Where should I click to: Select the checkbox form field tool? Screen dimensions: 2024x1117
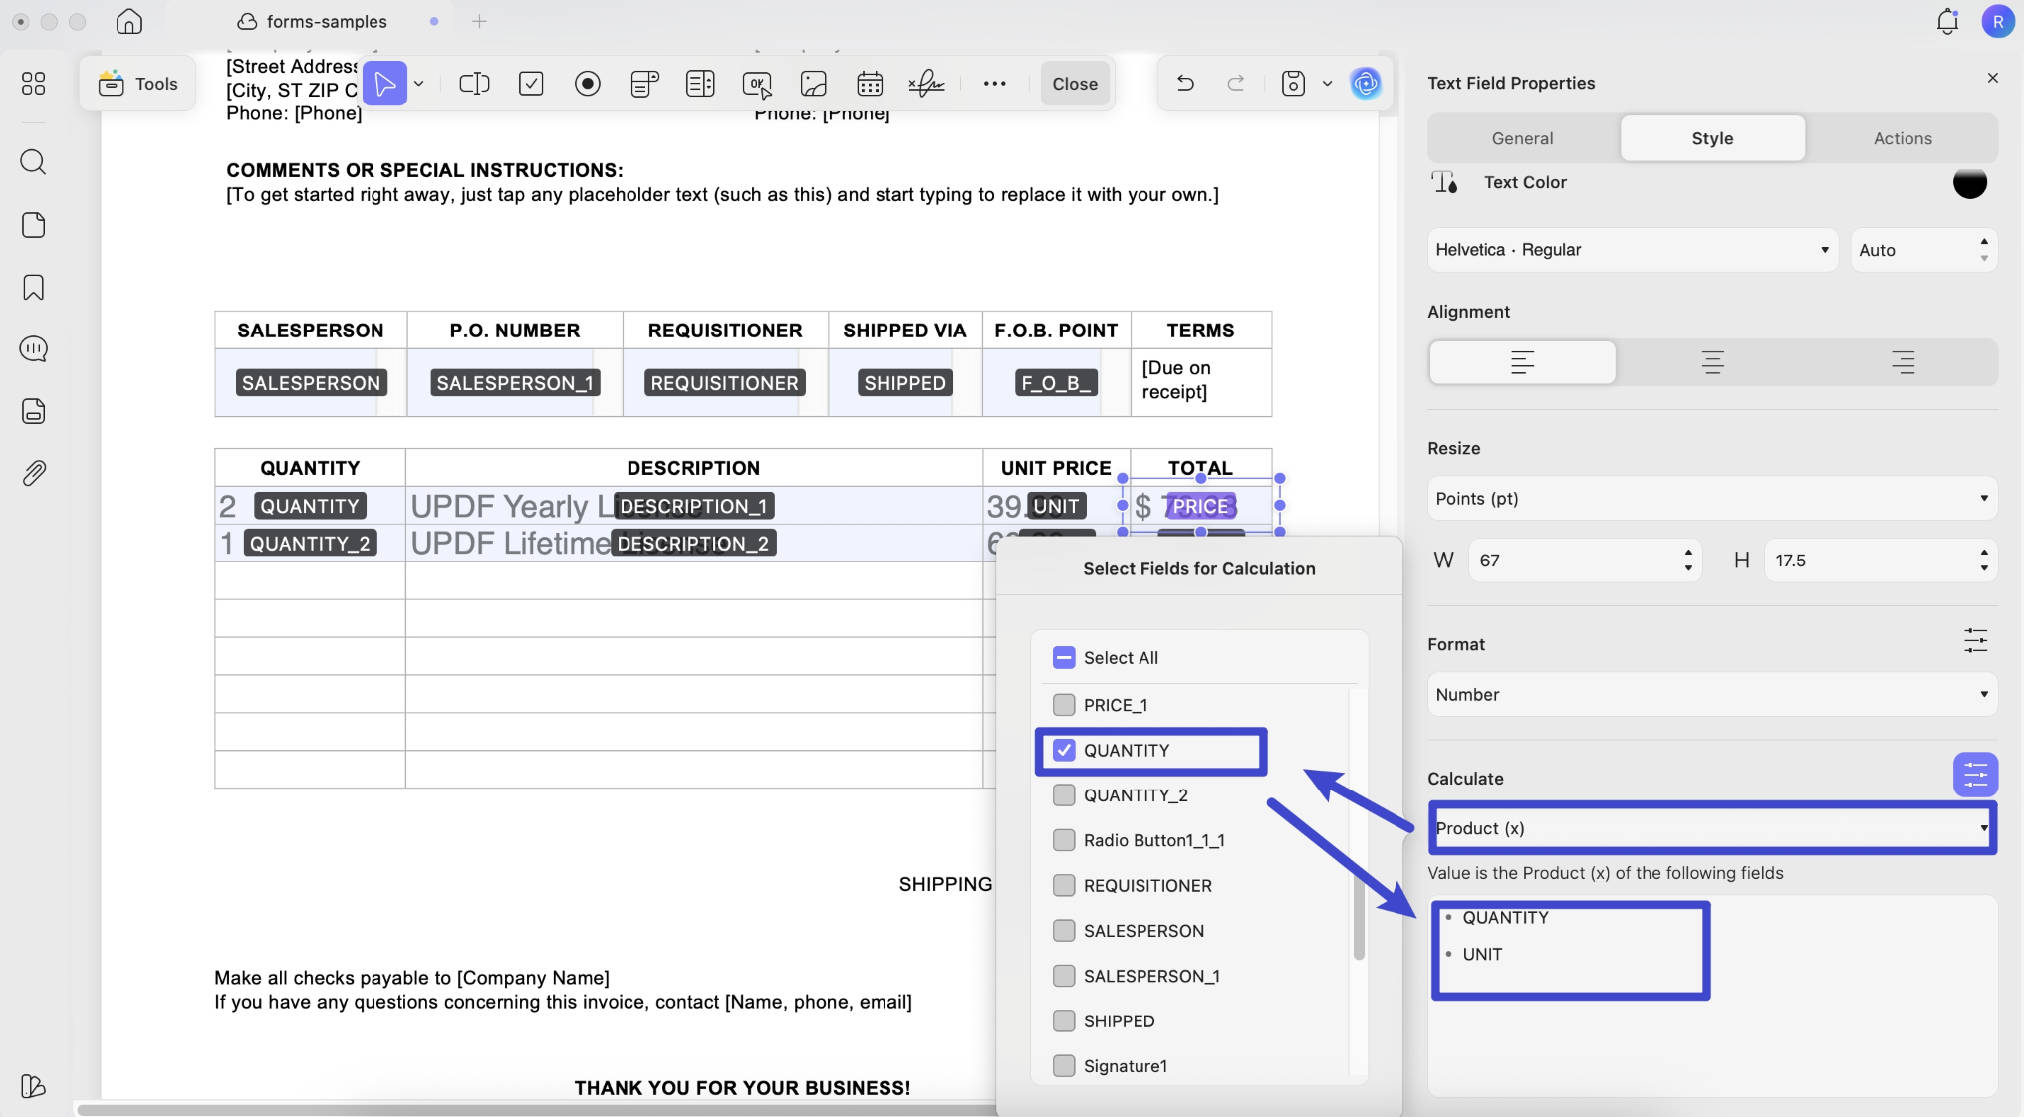point(531,84)
